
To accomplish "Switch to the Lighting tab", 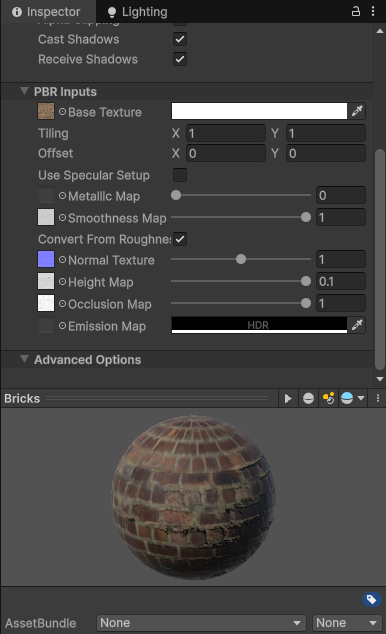I will (137, 12).
